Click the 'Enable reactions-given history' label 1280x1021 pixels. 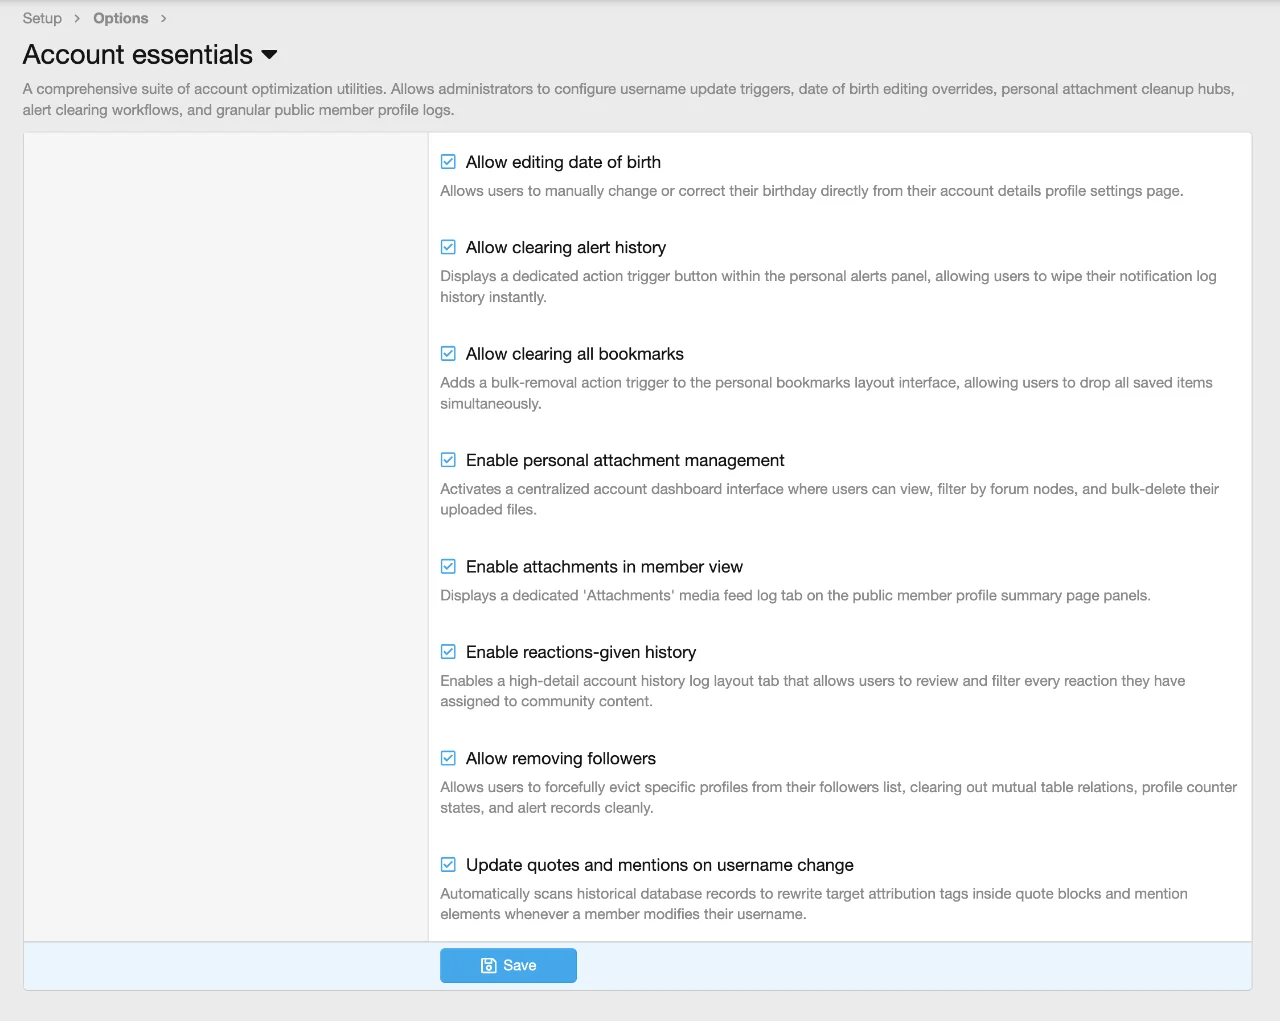pos(581,652)
